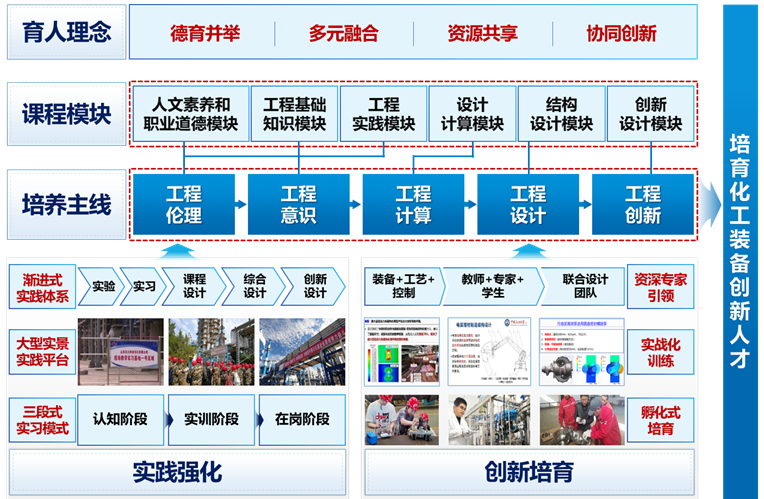Click the 课程设计 chevron step
This screenshot has height=499, width=764.
point(194,286)
